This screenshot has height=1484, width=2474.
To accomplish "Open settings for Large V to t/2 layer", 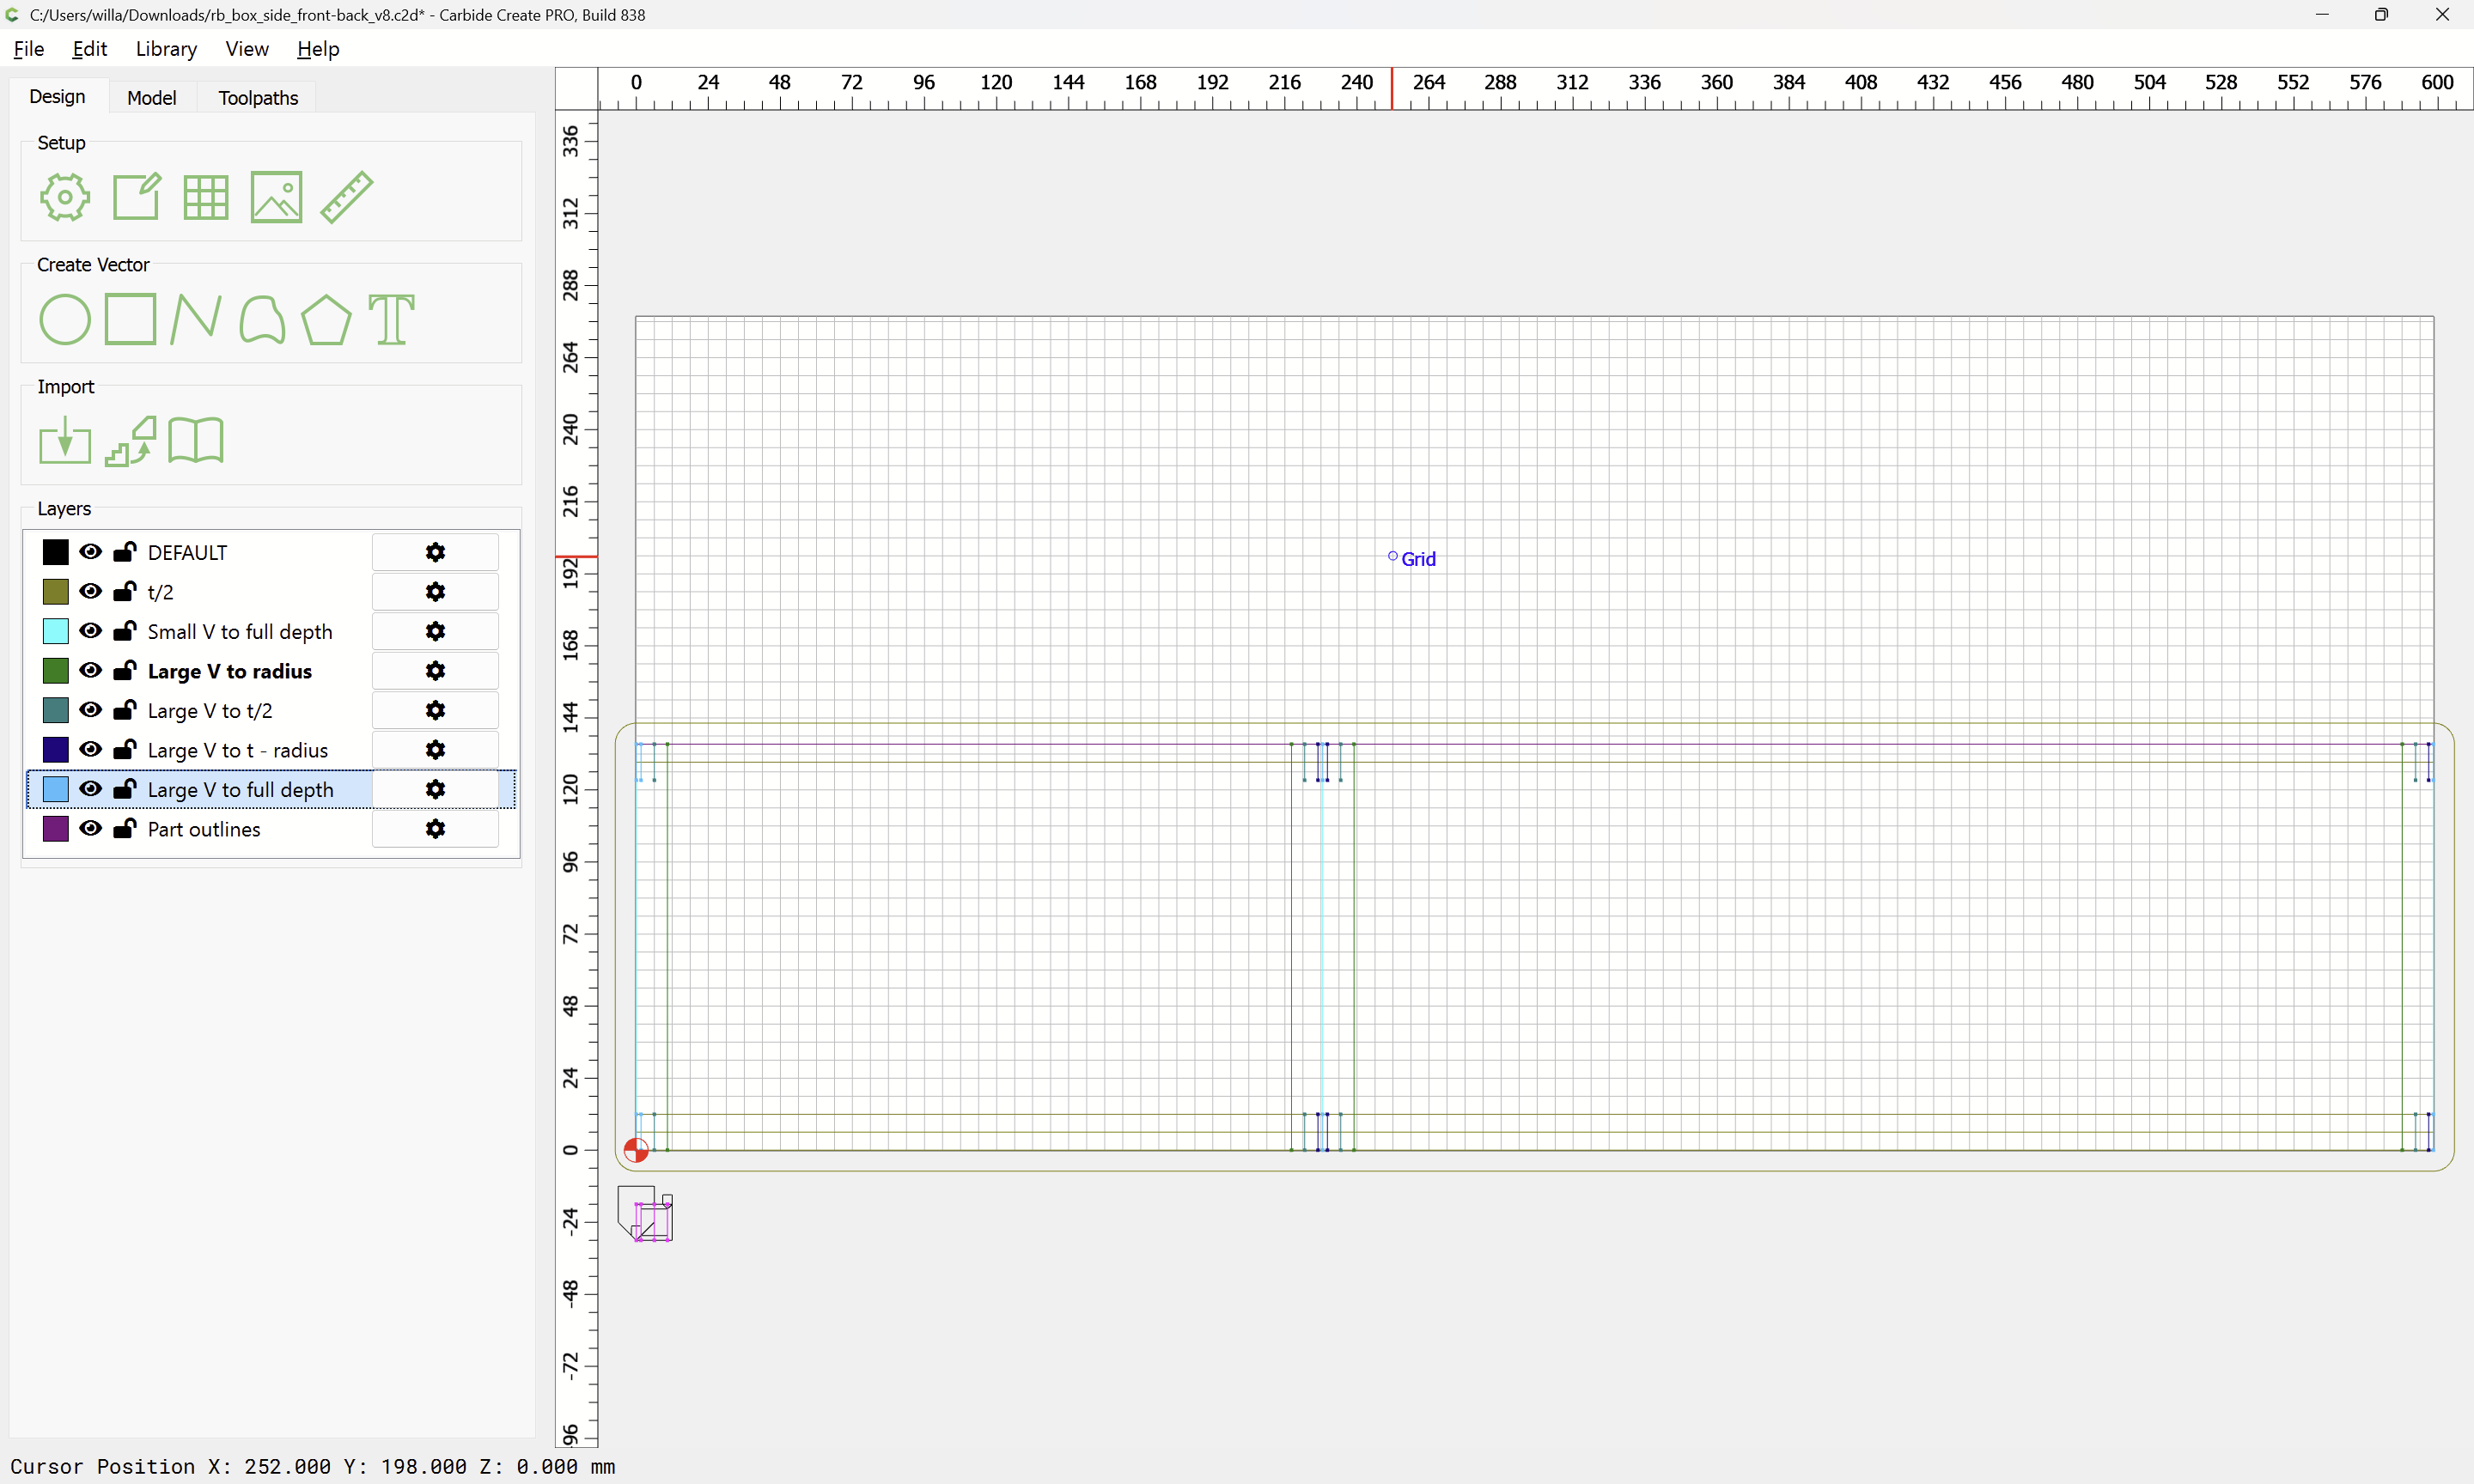I will pyautogui.click(x=435, y=710).
